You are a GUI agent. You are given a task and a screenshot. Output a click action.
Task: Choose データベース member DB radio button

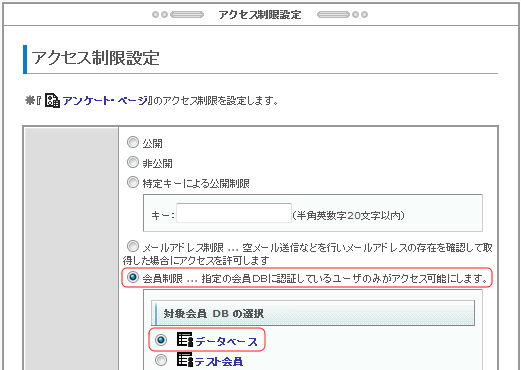pos(161,340)
